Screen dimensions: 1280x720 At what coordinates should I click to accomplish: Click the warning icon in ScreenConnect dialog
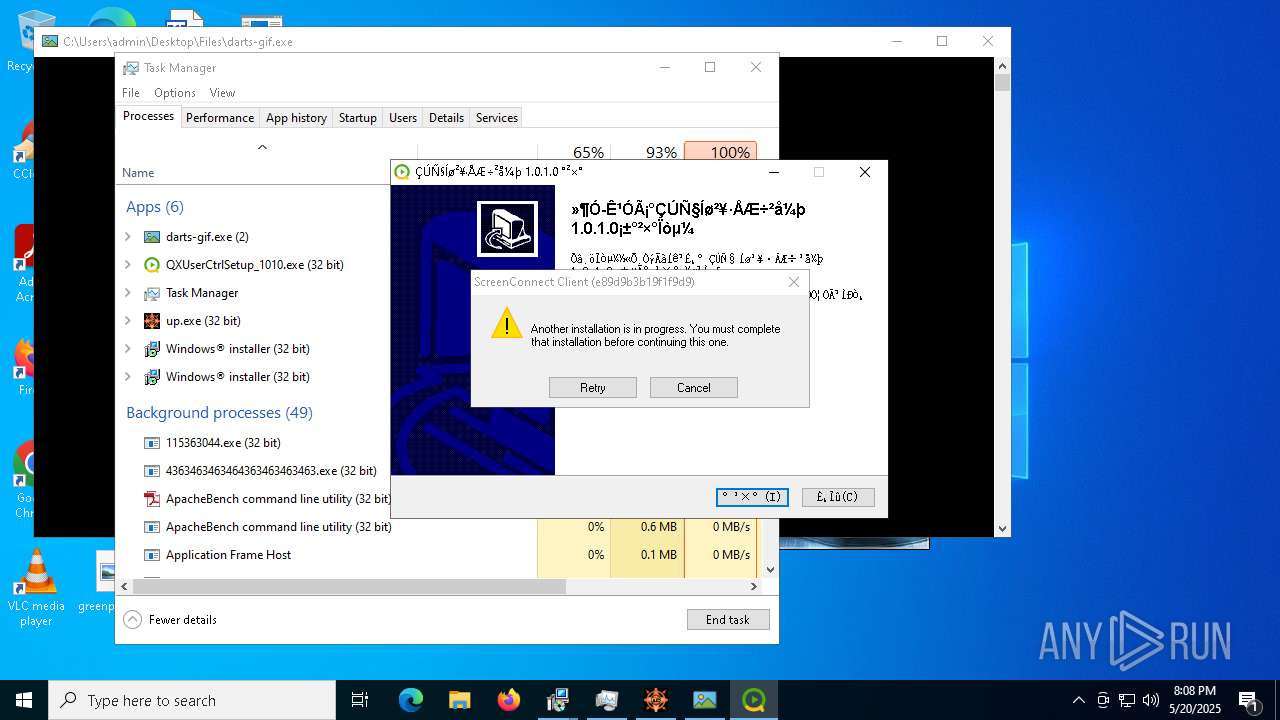click(x=507, y=323)
